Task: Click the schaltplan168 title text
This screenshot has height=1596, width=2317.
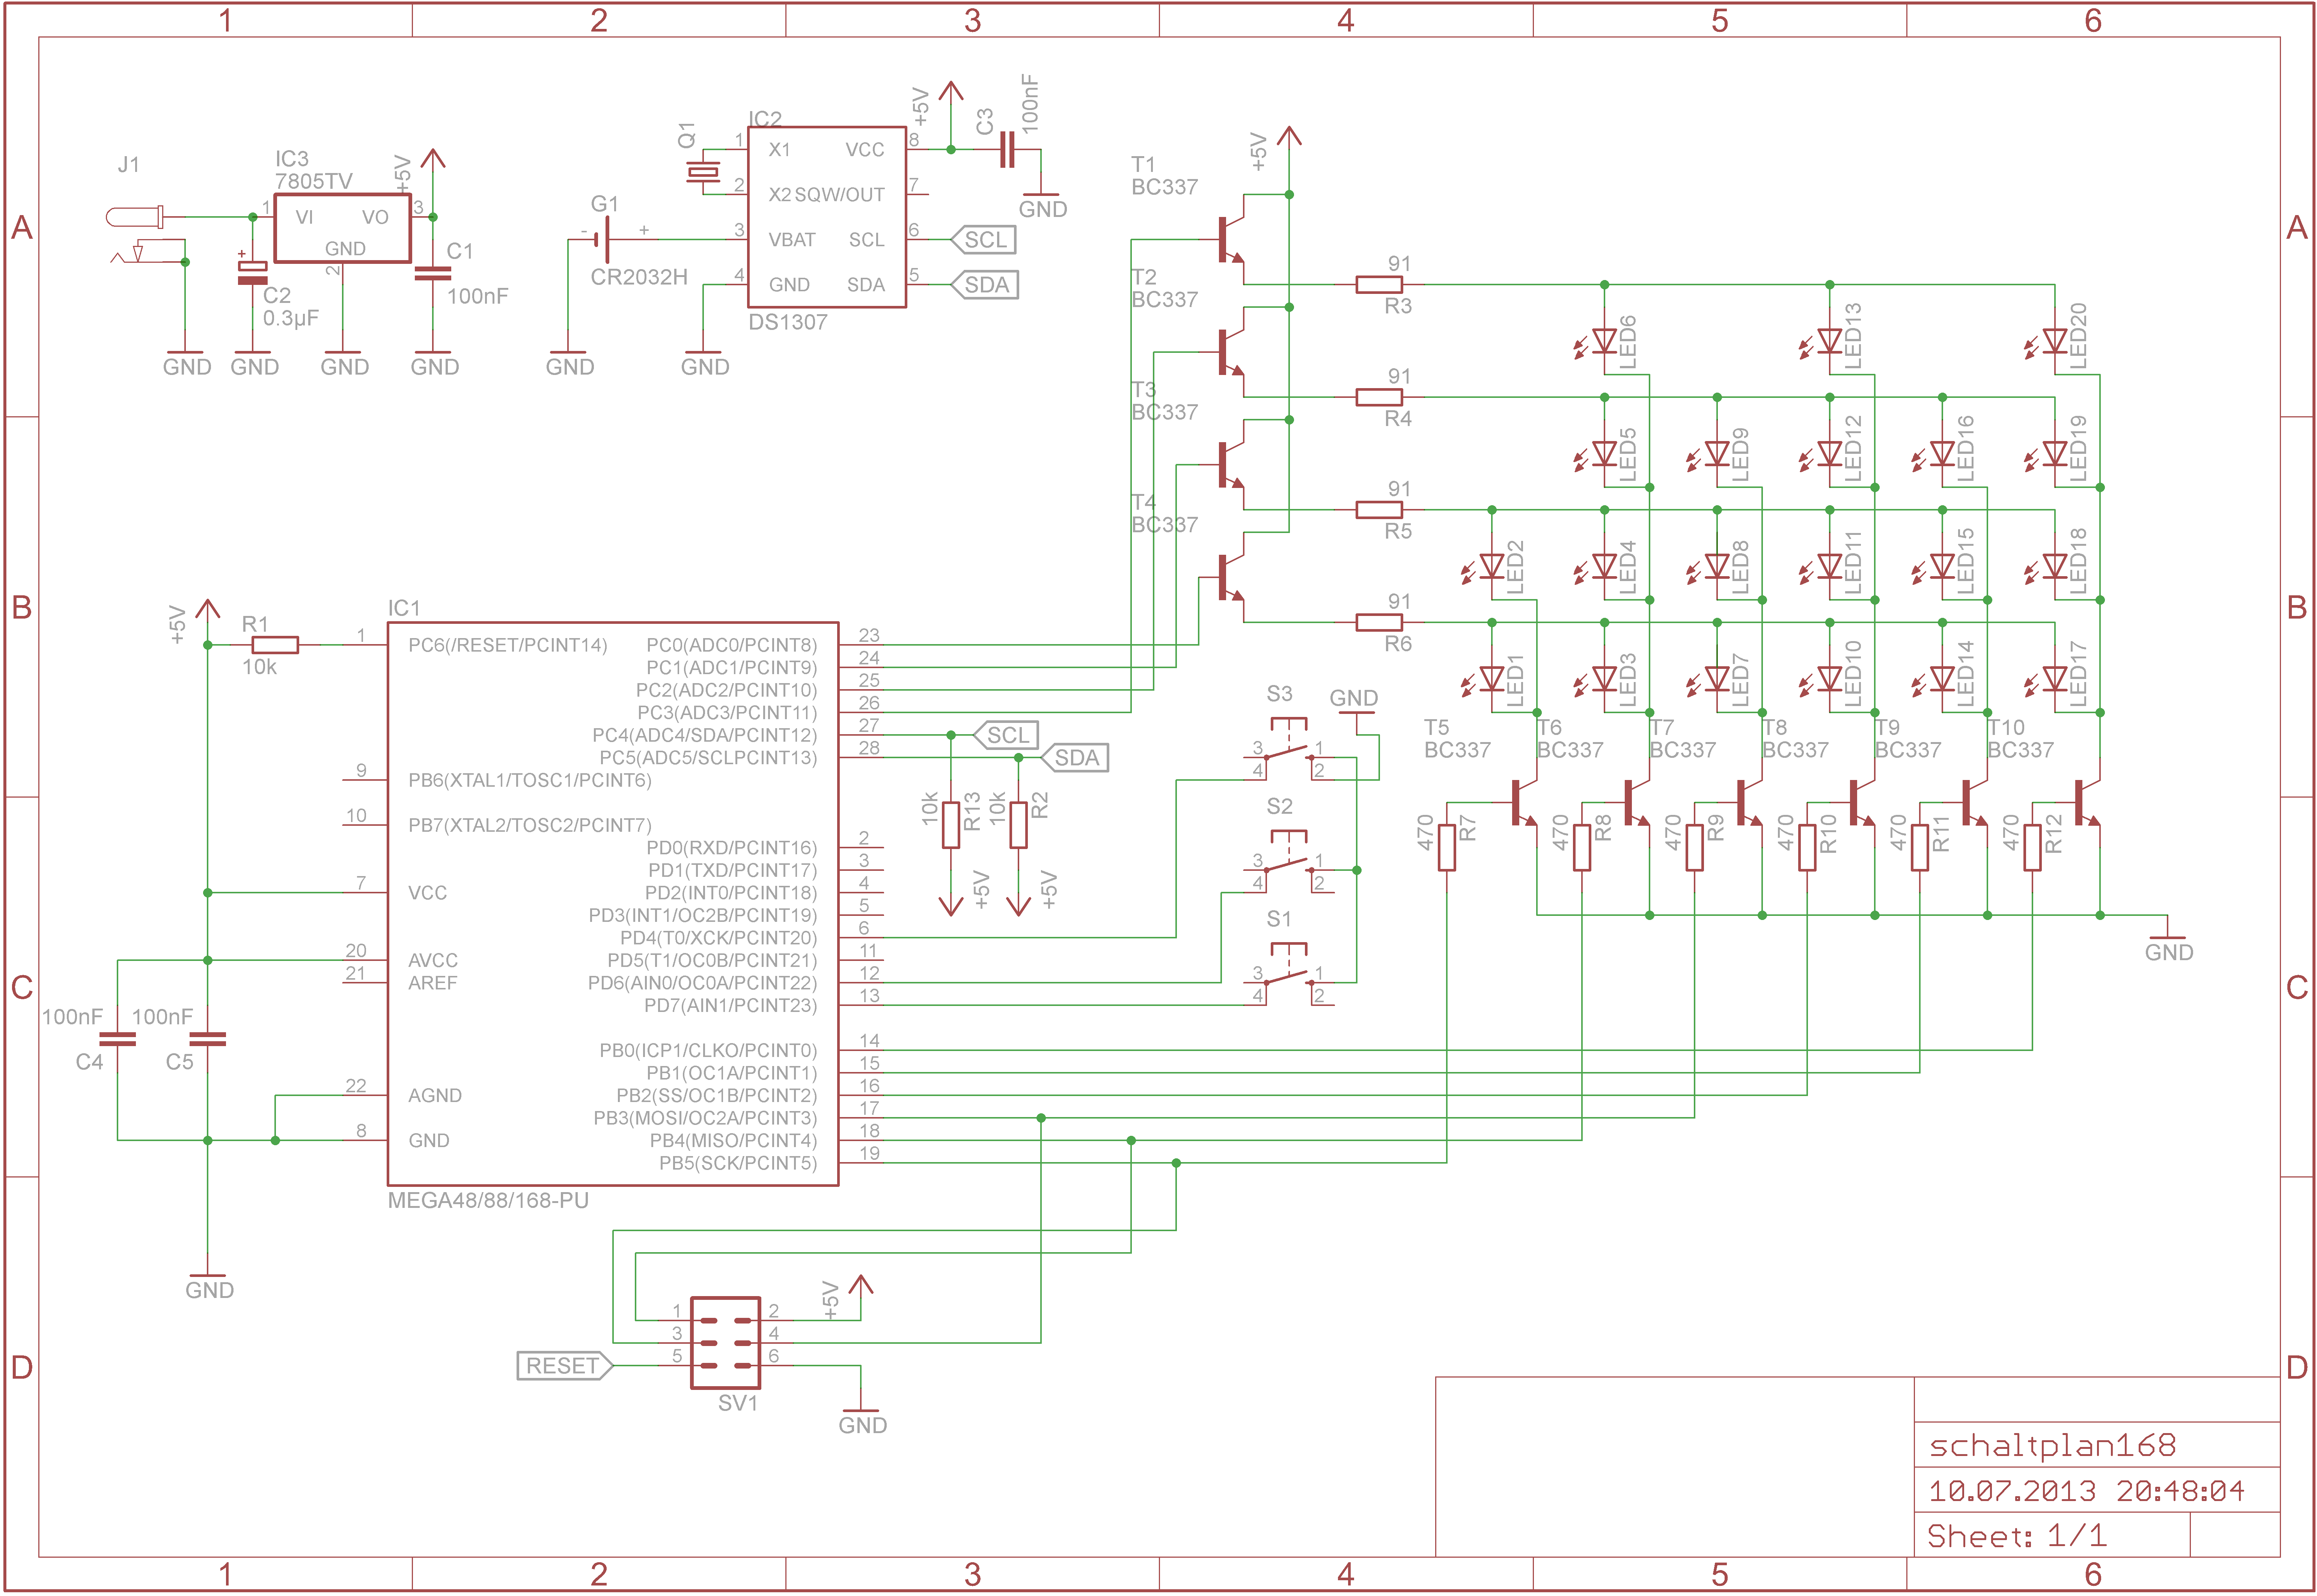Action: tap(2052, 1446)
